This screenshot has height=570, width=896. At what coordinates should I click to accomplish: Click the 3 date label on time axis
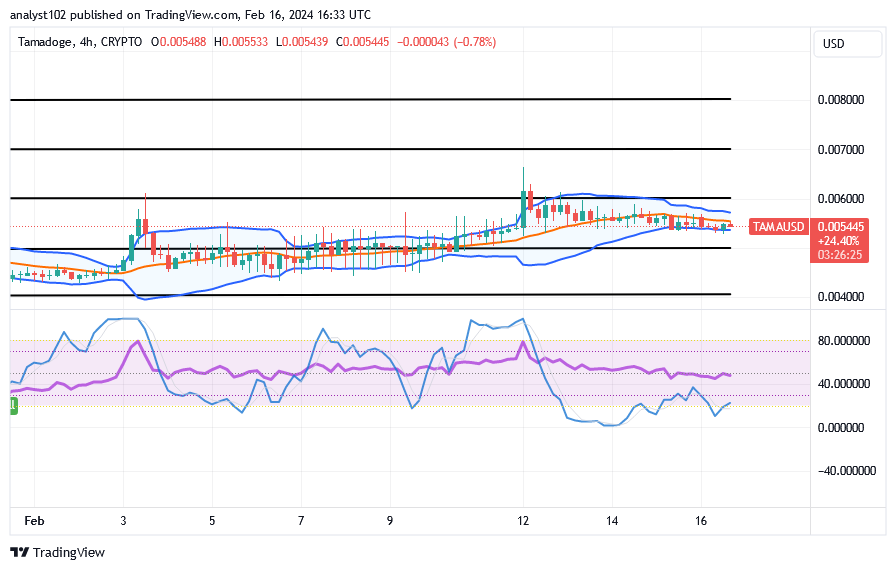pyautogui.click(x=123, y=521)
